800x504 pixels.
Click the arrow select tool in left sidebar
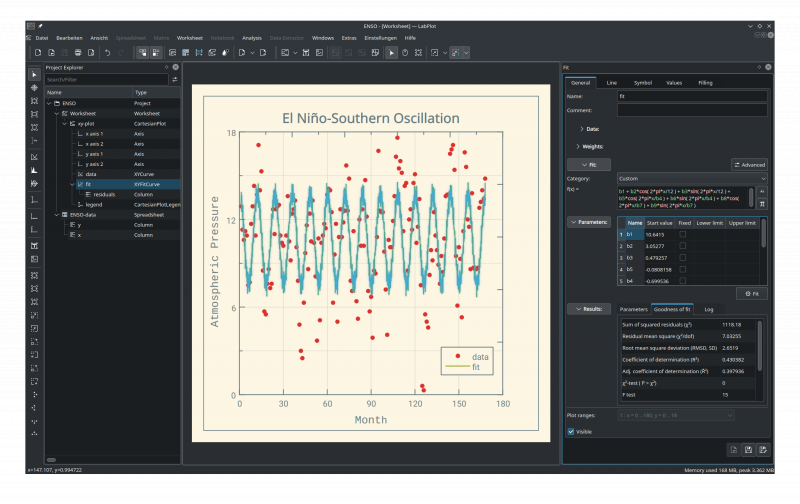34,75
